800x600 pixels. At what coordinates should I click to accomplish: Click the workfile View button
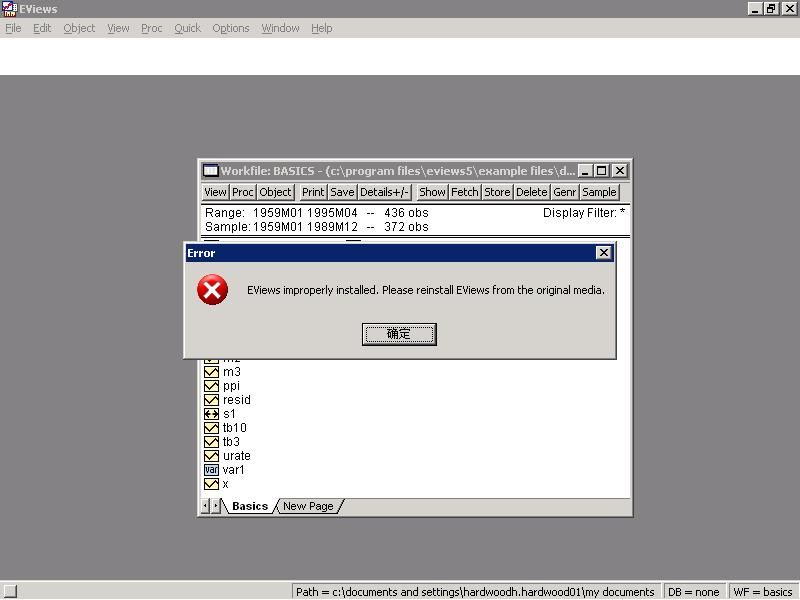215,192
